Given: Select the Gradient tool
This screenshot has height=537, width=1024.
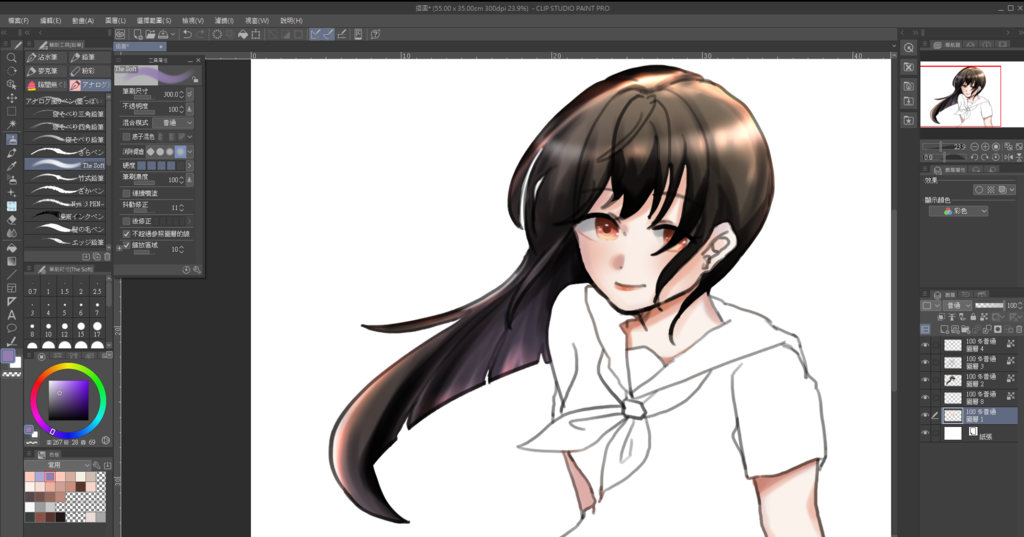Looking at the screenshot, I should pyautogui.click(x=11, y=261).
